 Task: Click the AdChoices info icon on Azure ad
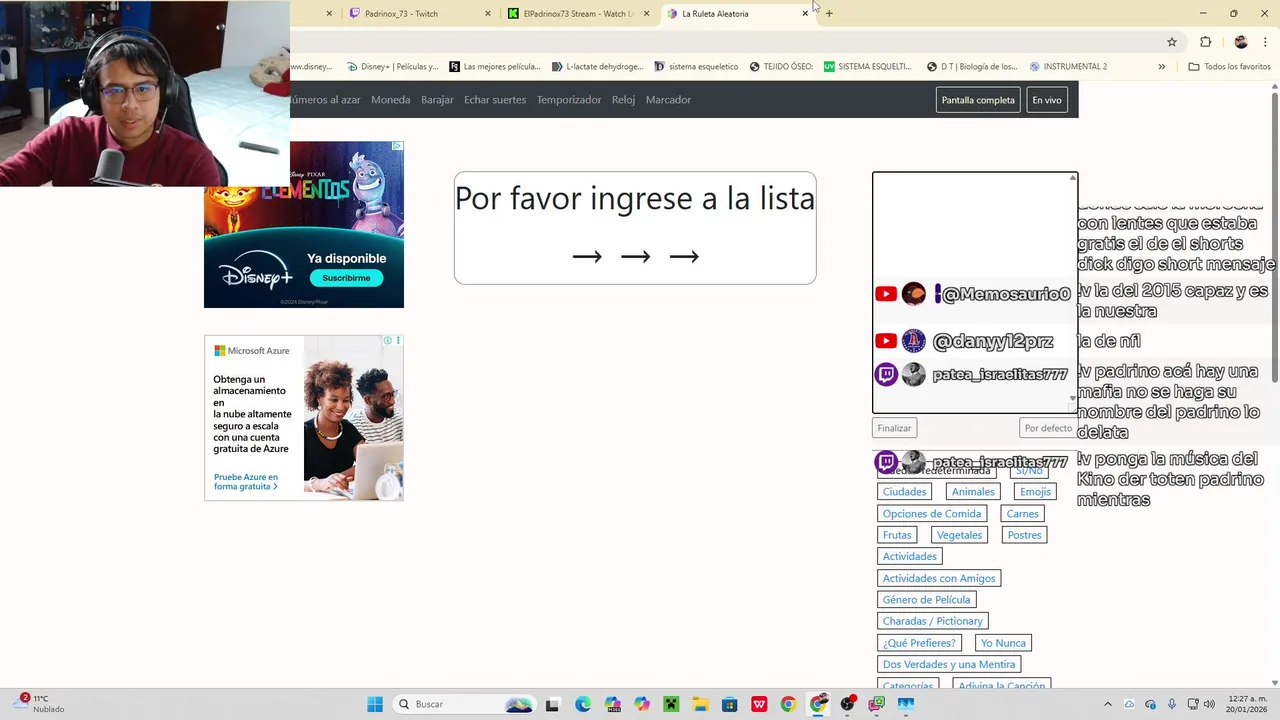pyautogui.click(x=388, y=340)
